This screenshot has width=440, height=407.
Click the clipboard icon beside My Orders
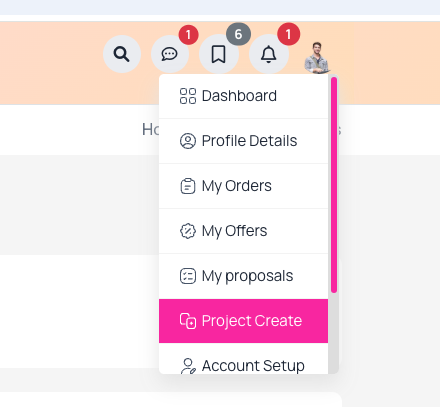188,186
